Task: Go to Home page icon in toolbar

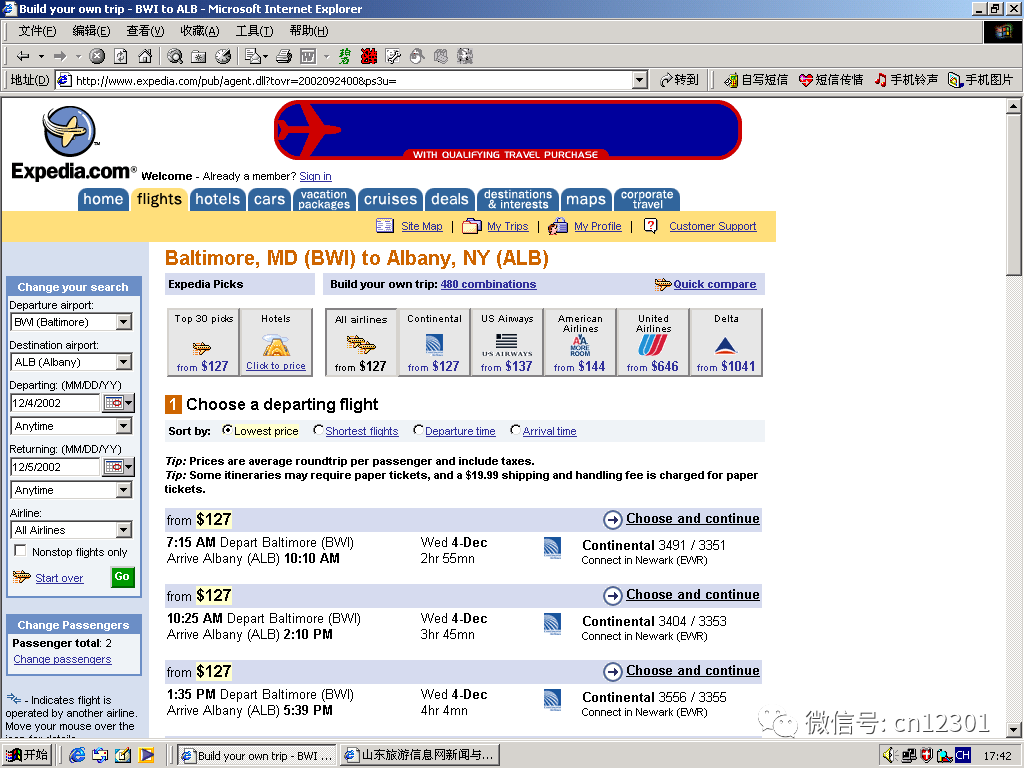Action: tap(145, 56)
